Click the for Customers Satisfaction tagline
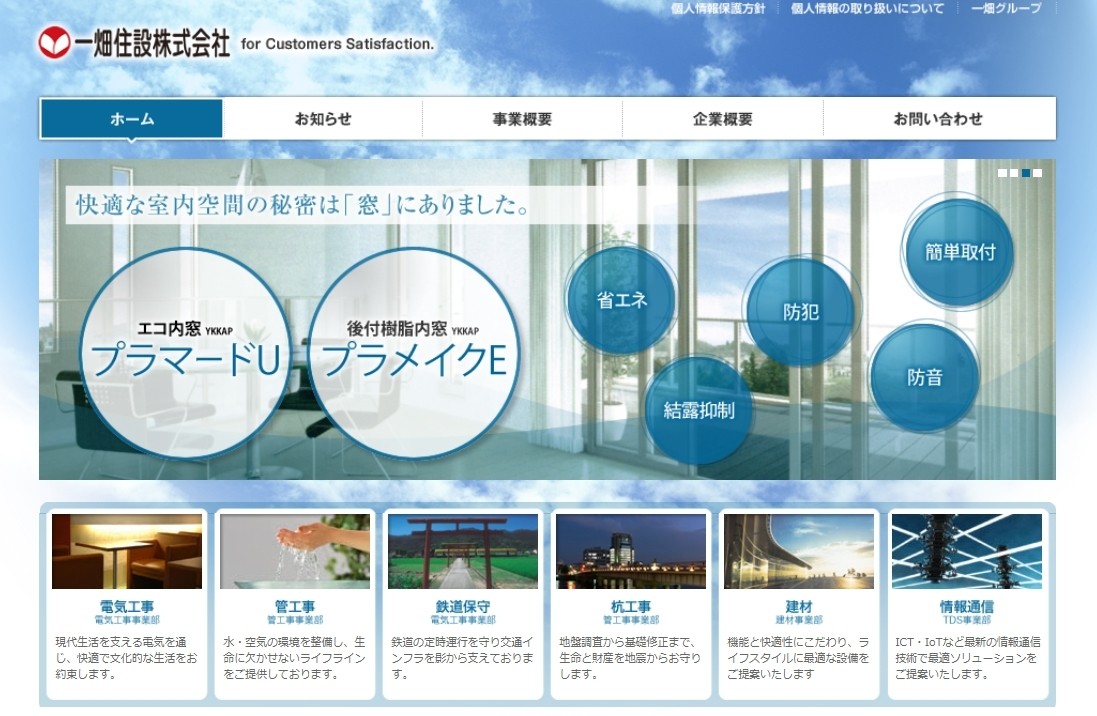This screenshot has width=1097, height=716. [x=337, y=44]
